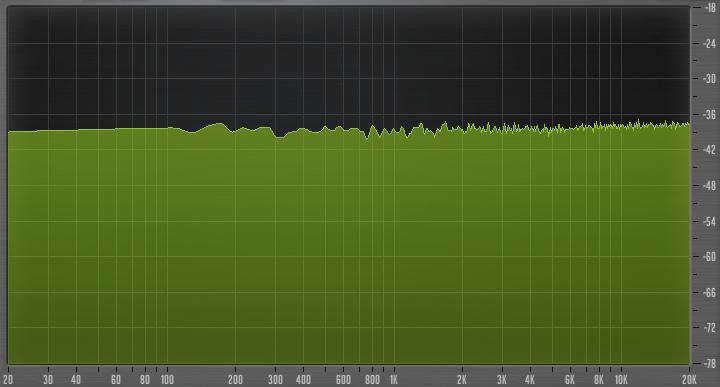
Task: Click the 300 Hz frequency label
Action: coord(275,380)
